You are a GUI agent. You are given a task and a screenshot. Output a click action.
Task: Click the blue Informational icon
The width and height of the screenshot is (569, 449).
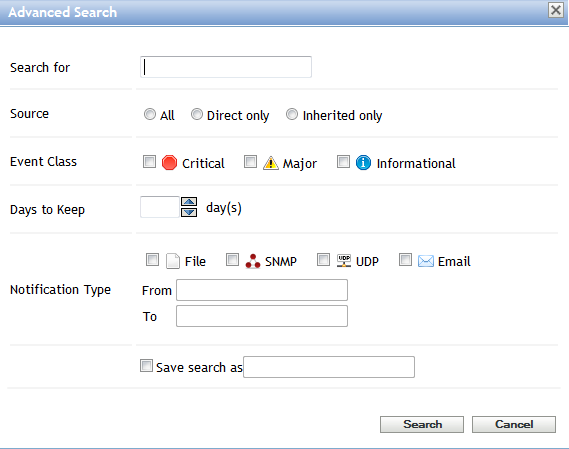pos(363,162)
